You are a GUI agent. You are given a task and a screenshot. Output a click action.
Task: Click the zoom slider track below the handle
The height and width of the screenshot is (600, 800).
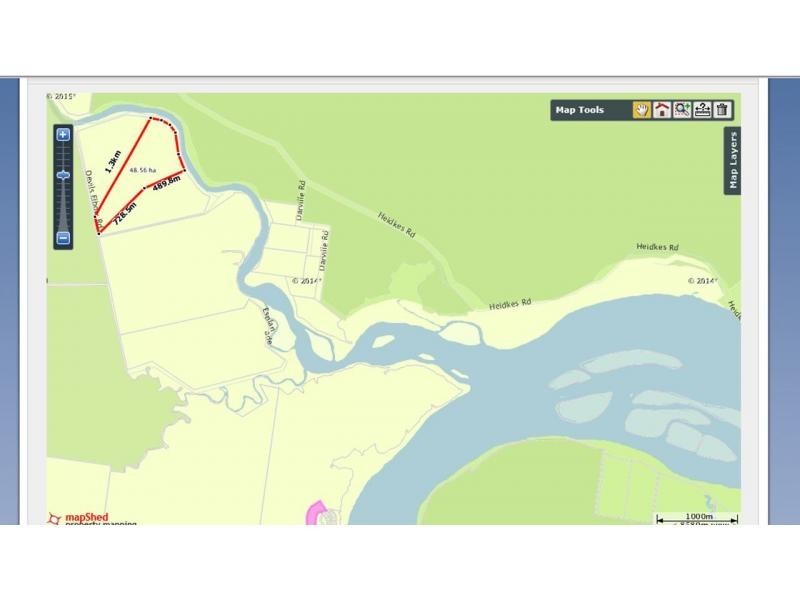(x=63, y=207)
